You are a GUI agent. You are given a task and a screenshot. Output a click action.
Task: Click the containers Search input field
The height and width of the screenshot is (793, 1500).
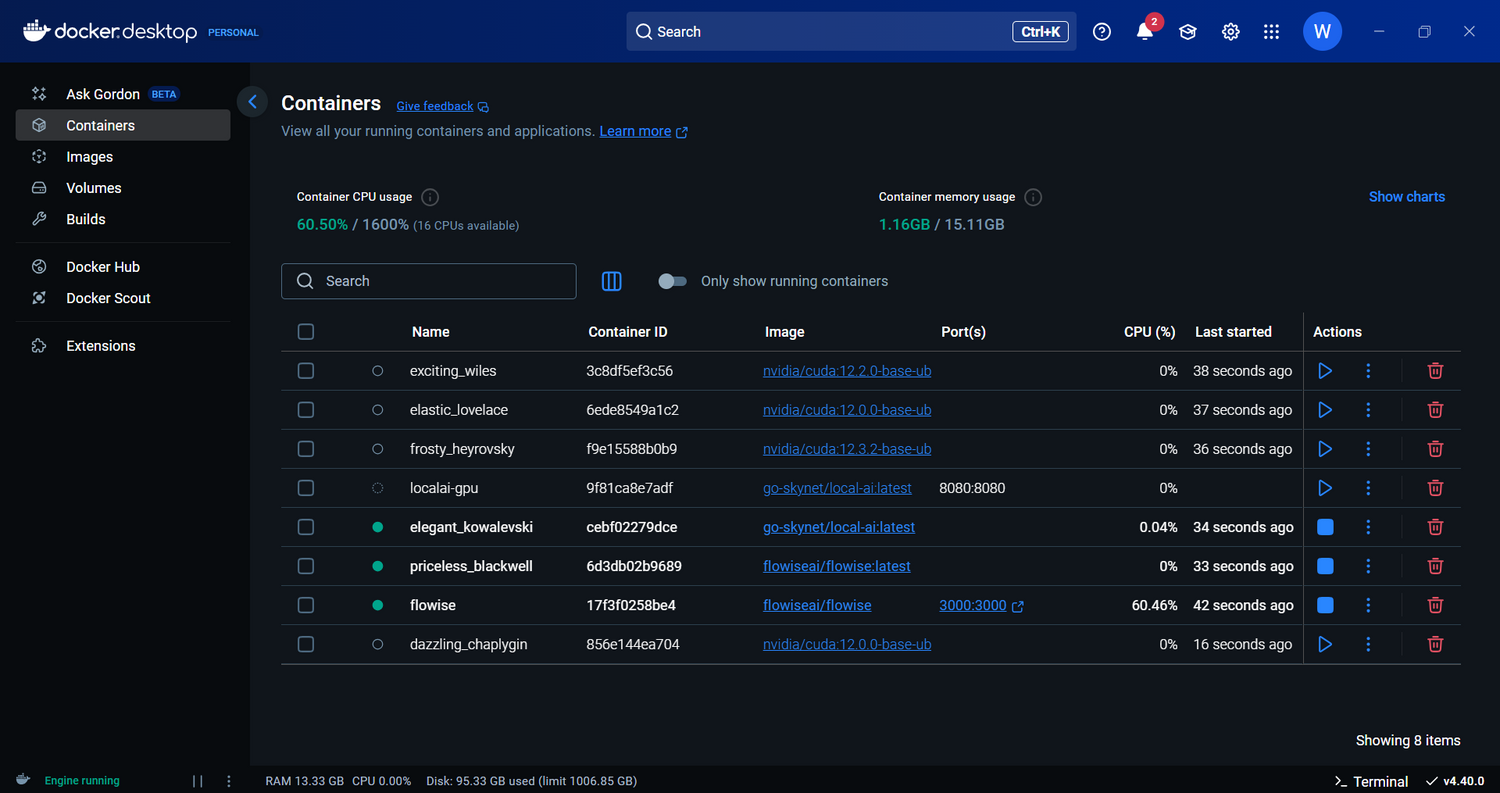[429, 281]
